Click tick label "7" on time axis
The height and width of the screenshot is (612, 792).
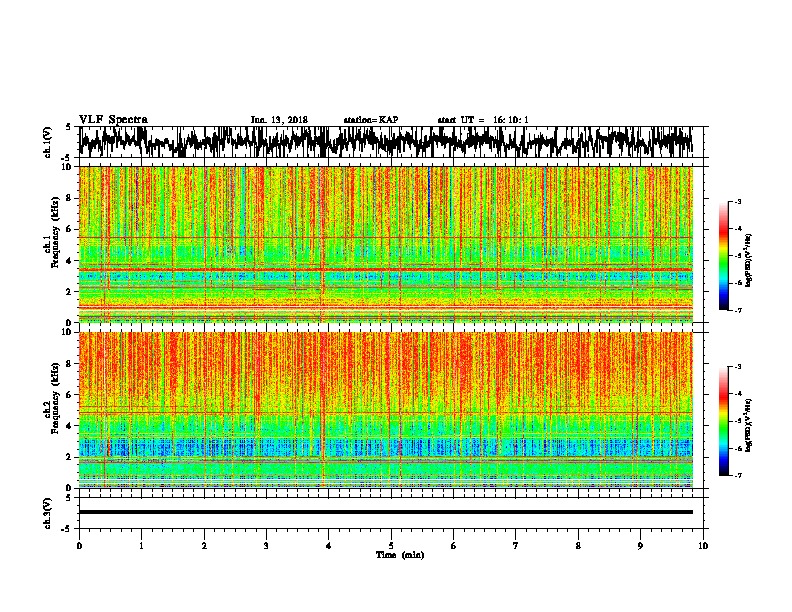pyautogui.click(x=516, y=546)
